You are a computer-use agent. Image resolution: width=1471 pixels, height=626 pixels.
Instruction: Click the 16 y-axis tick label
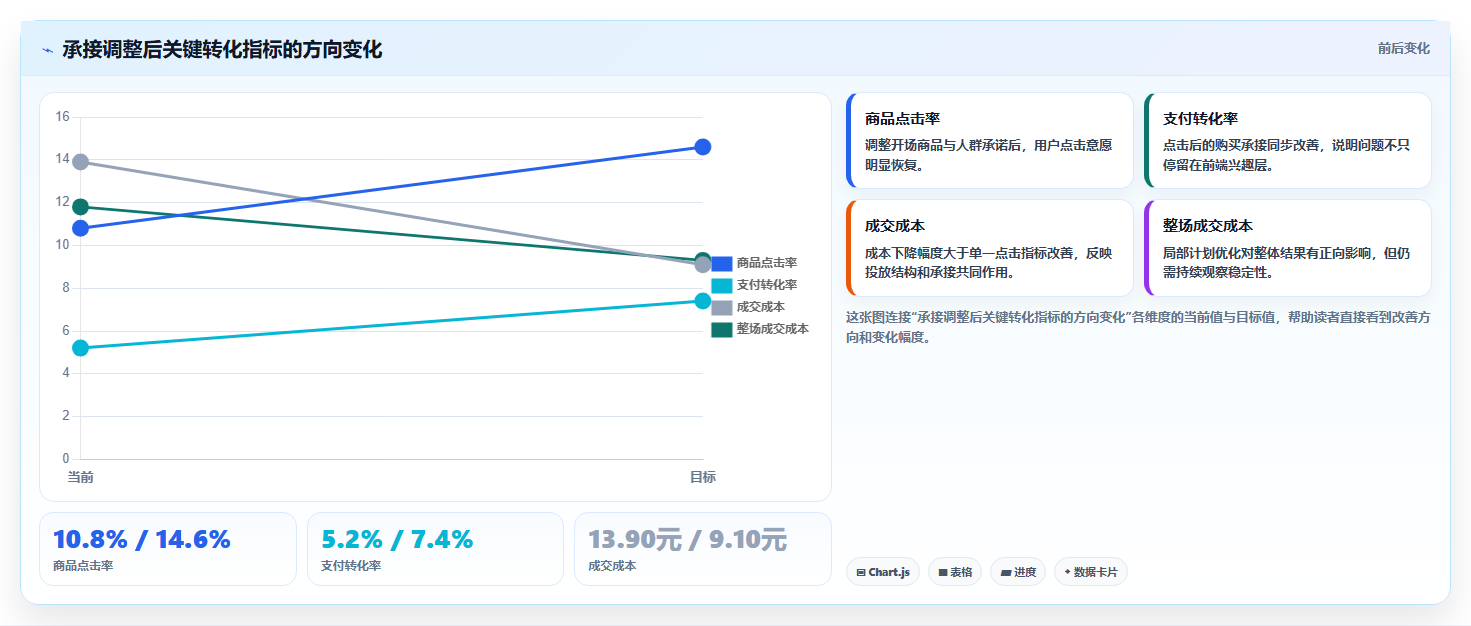[62, 117]
